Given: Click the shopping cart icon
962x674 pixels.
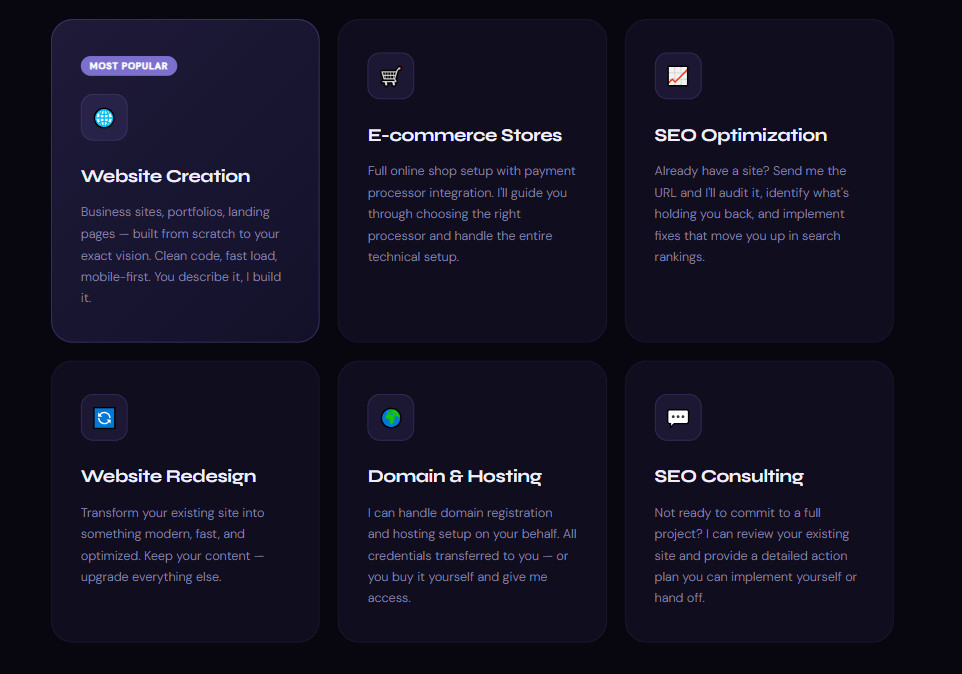Looking at the screenshot, I should (391, 76).
